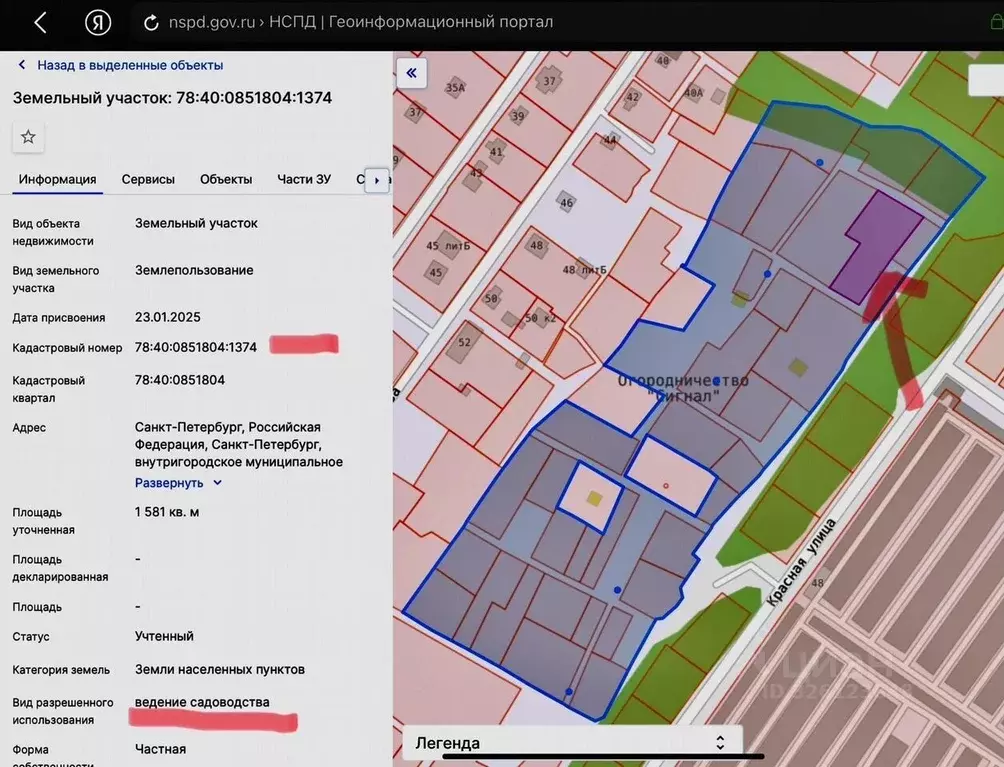Reveal hidden tabs with the right arrow

click(377, 180)
